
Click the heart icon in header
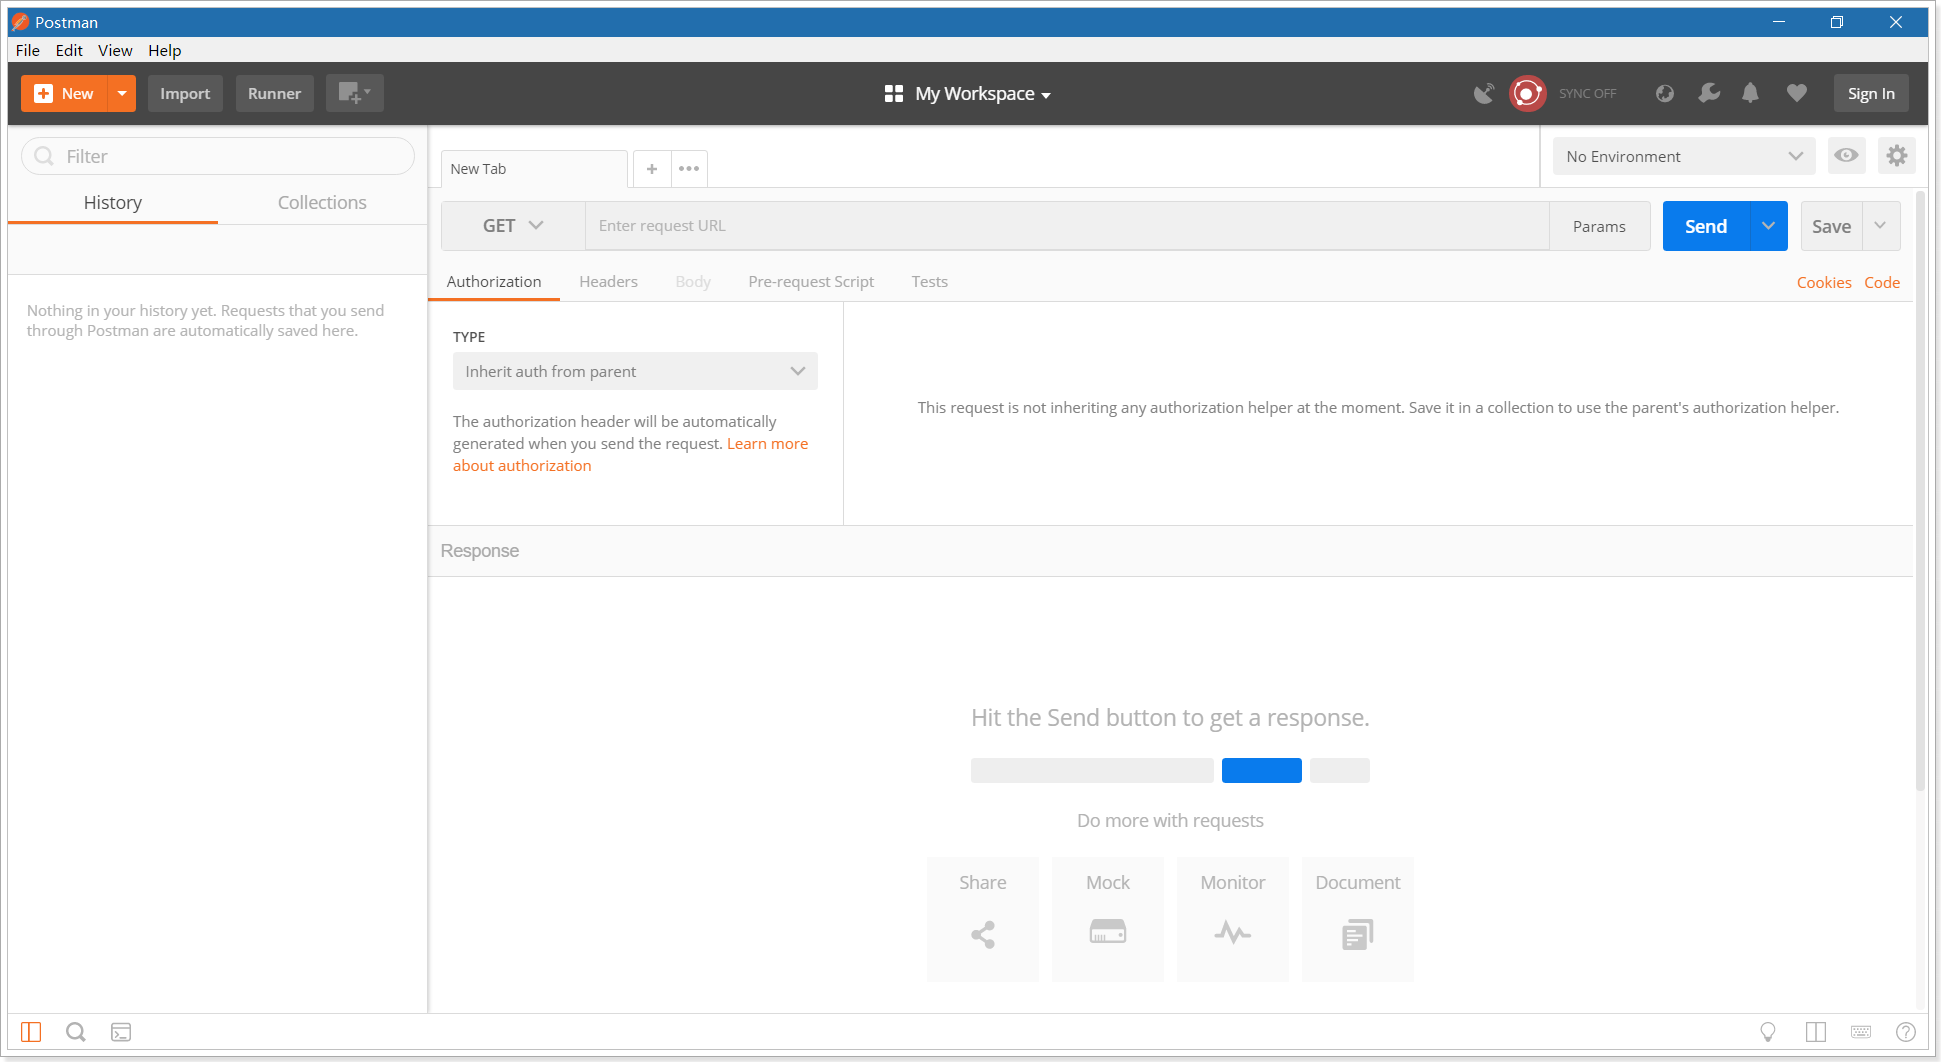pyautogui.click(x=1797, y=93)
